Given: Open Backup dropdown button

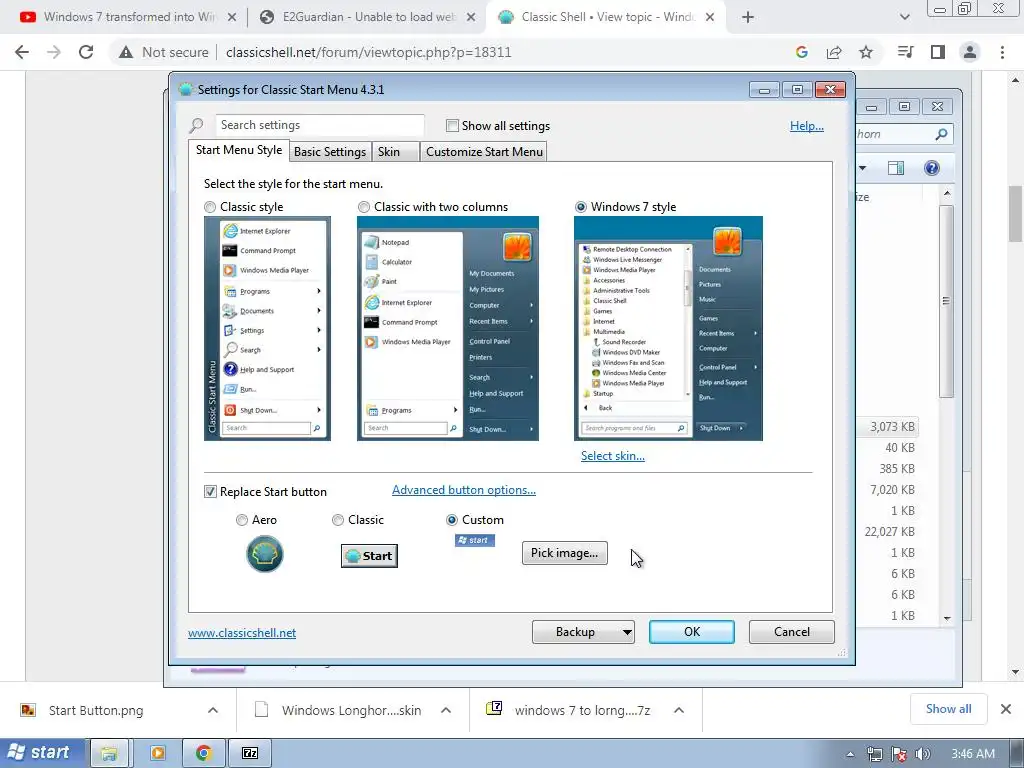Looking at the screenshot, I should 583,632.
